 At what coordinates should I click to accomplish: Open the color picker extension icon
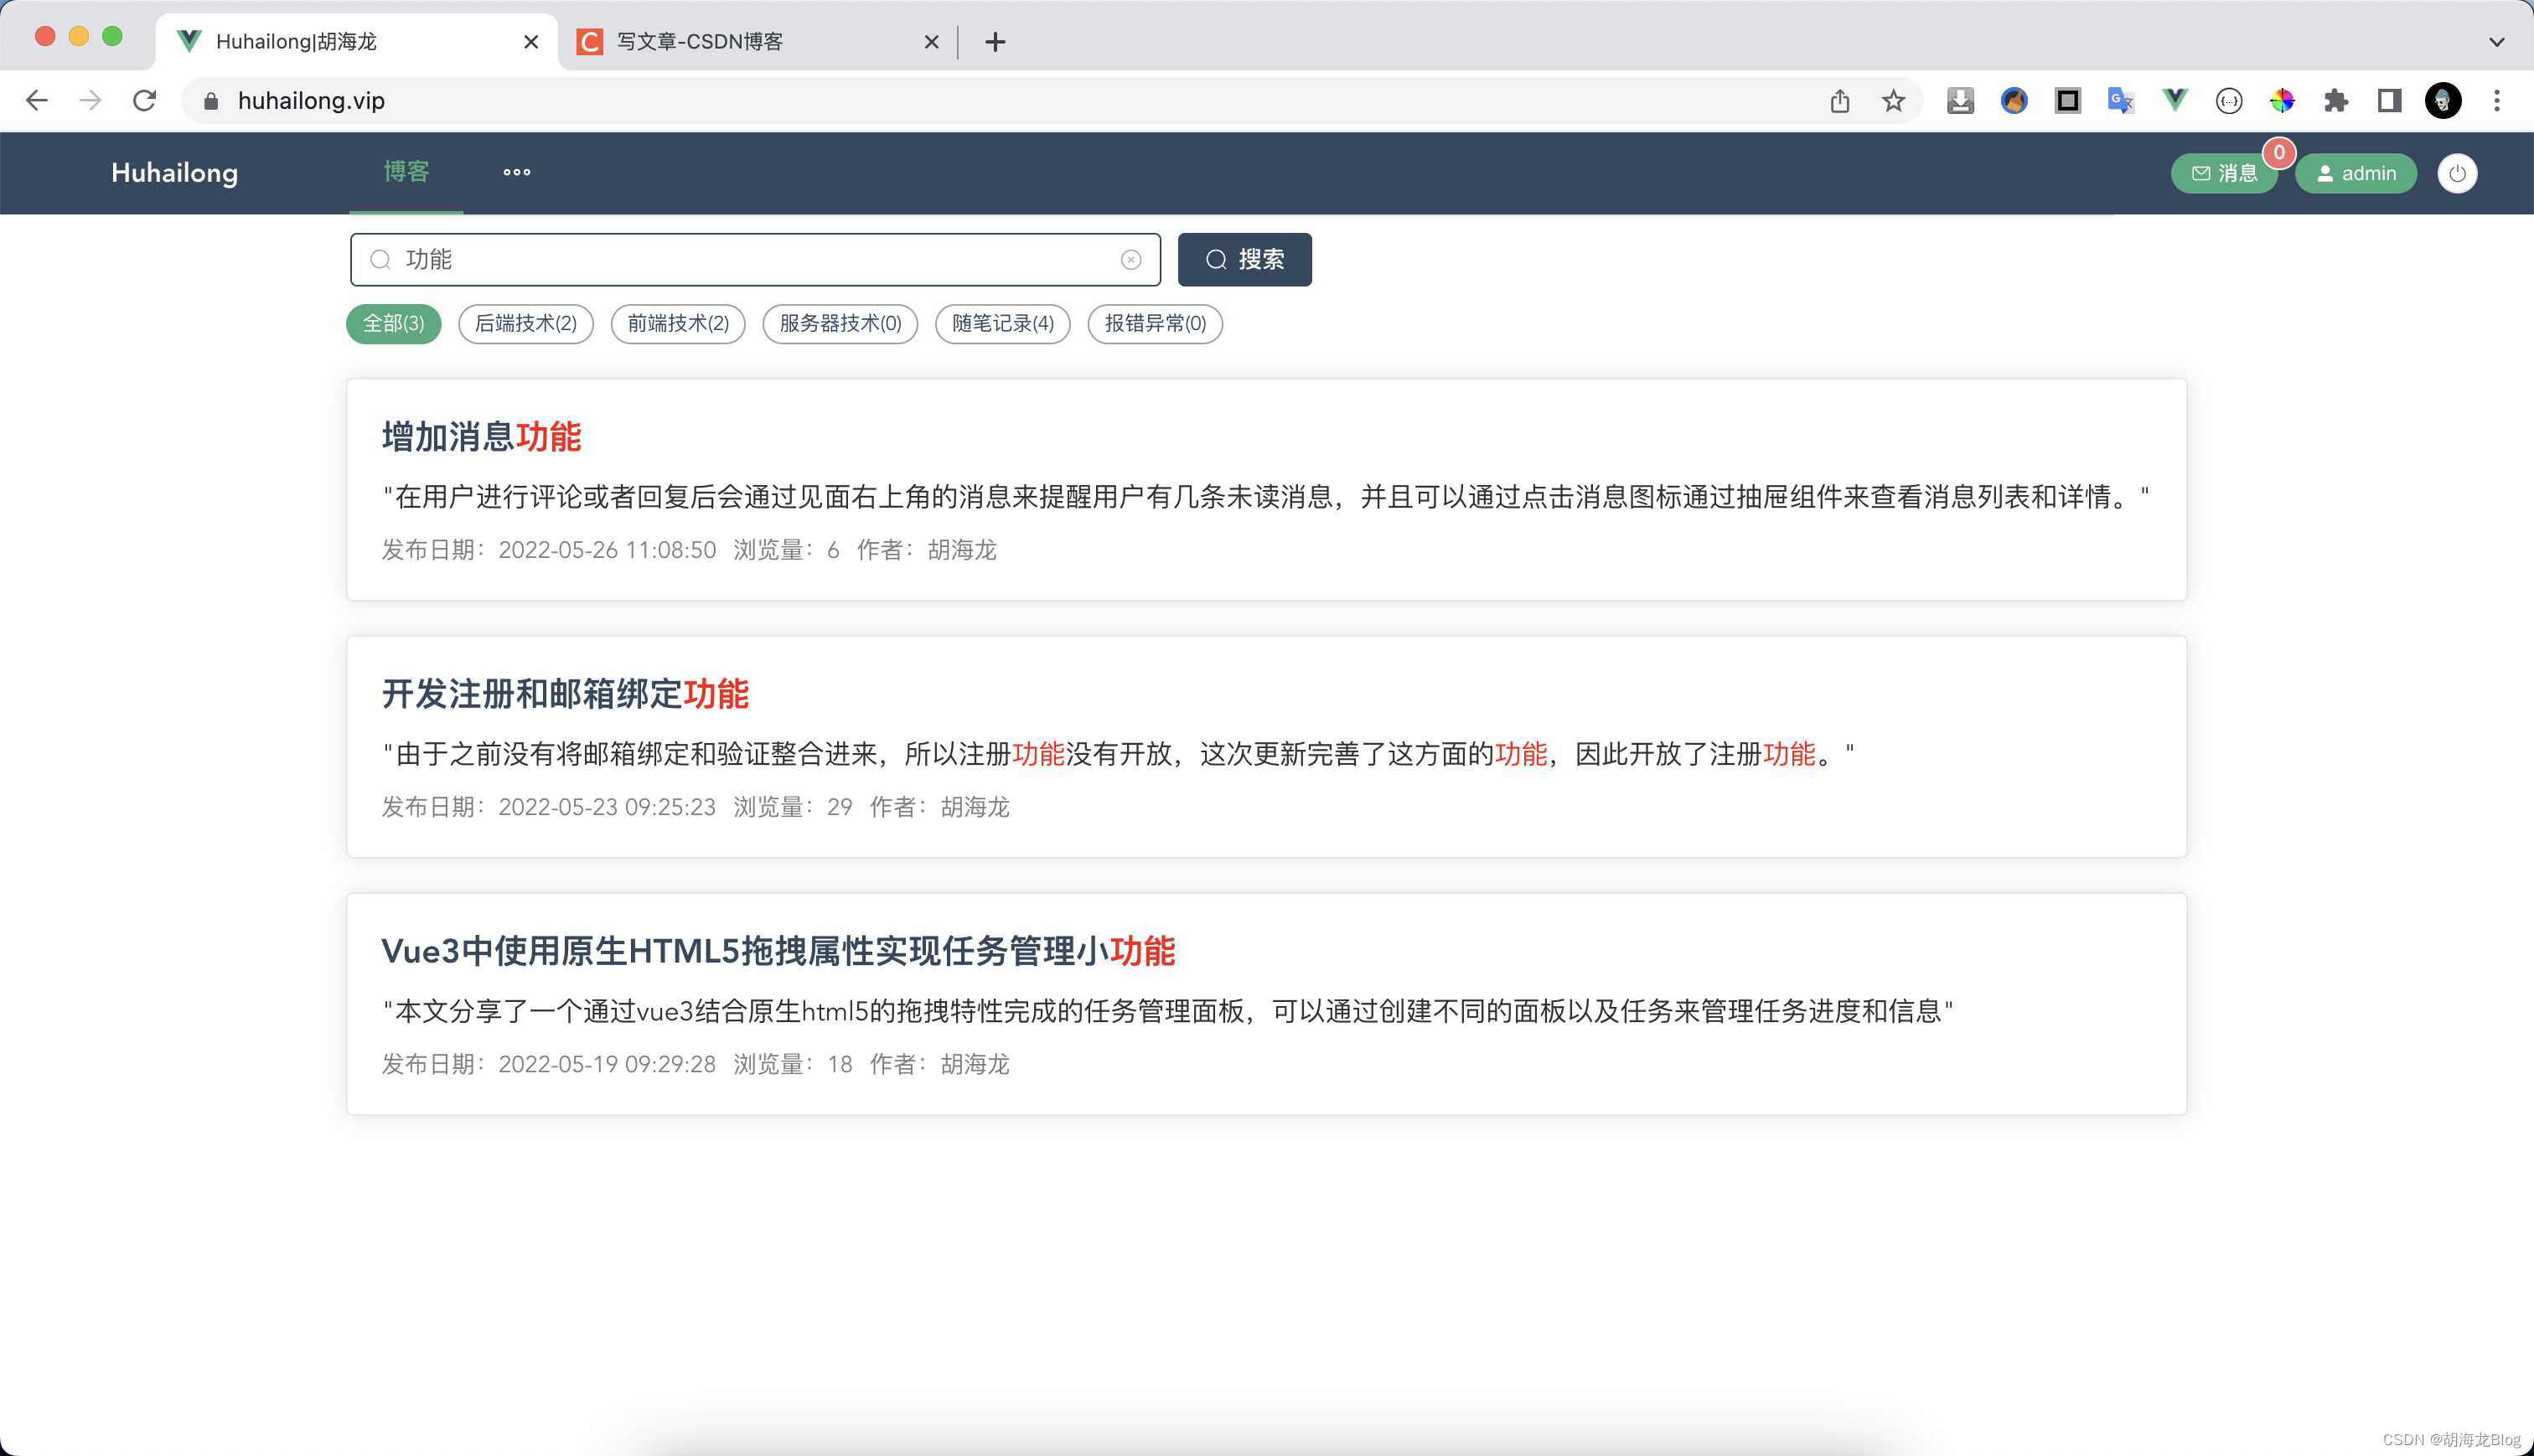2281,101
